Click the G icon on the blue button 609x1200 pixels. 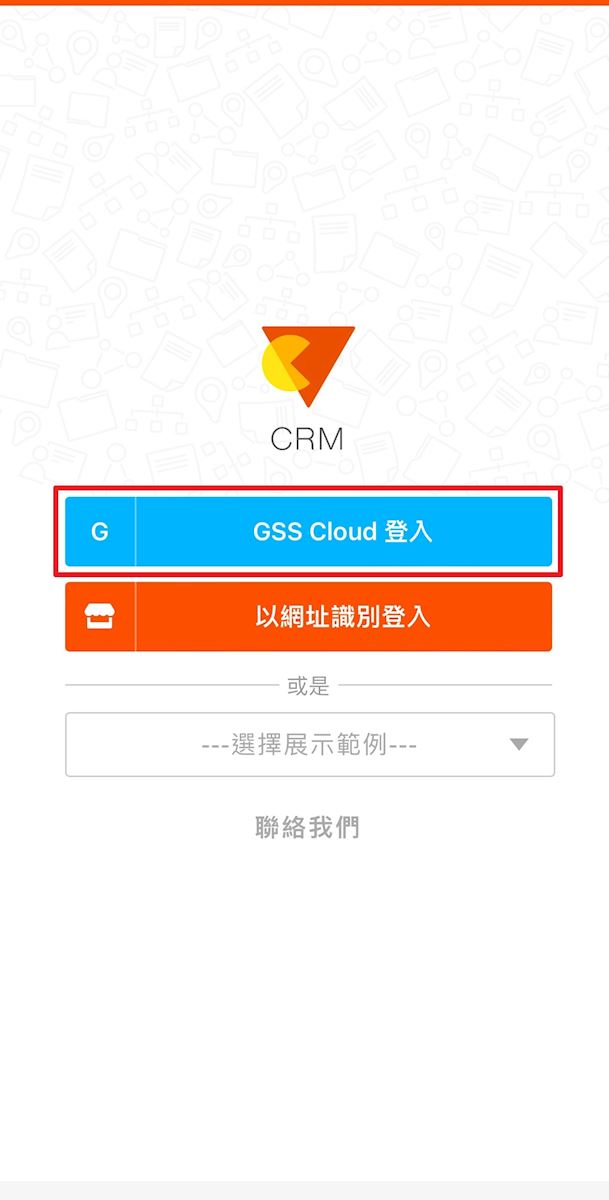(x=100, y=532)
